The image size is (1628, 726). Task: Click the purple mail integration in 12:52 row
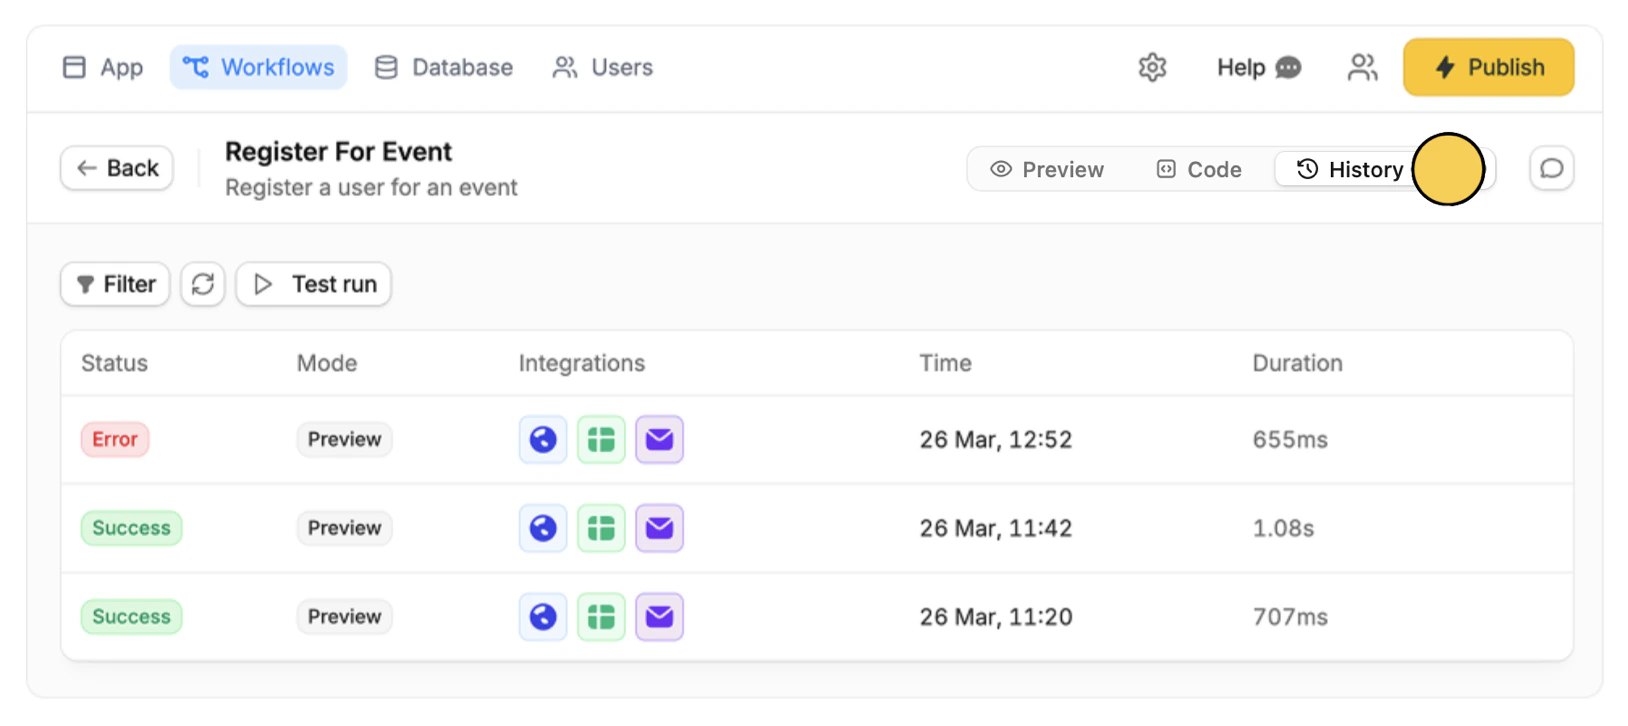coord(659,439)
